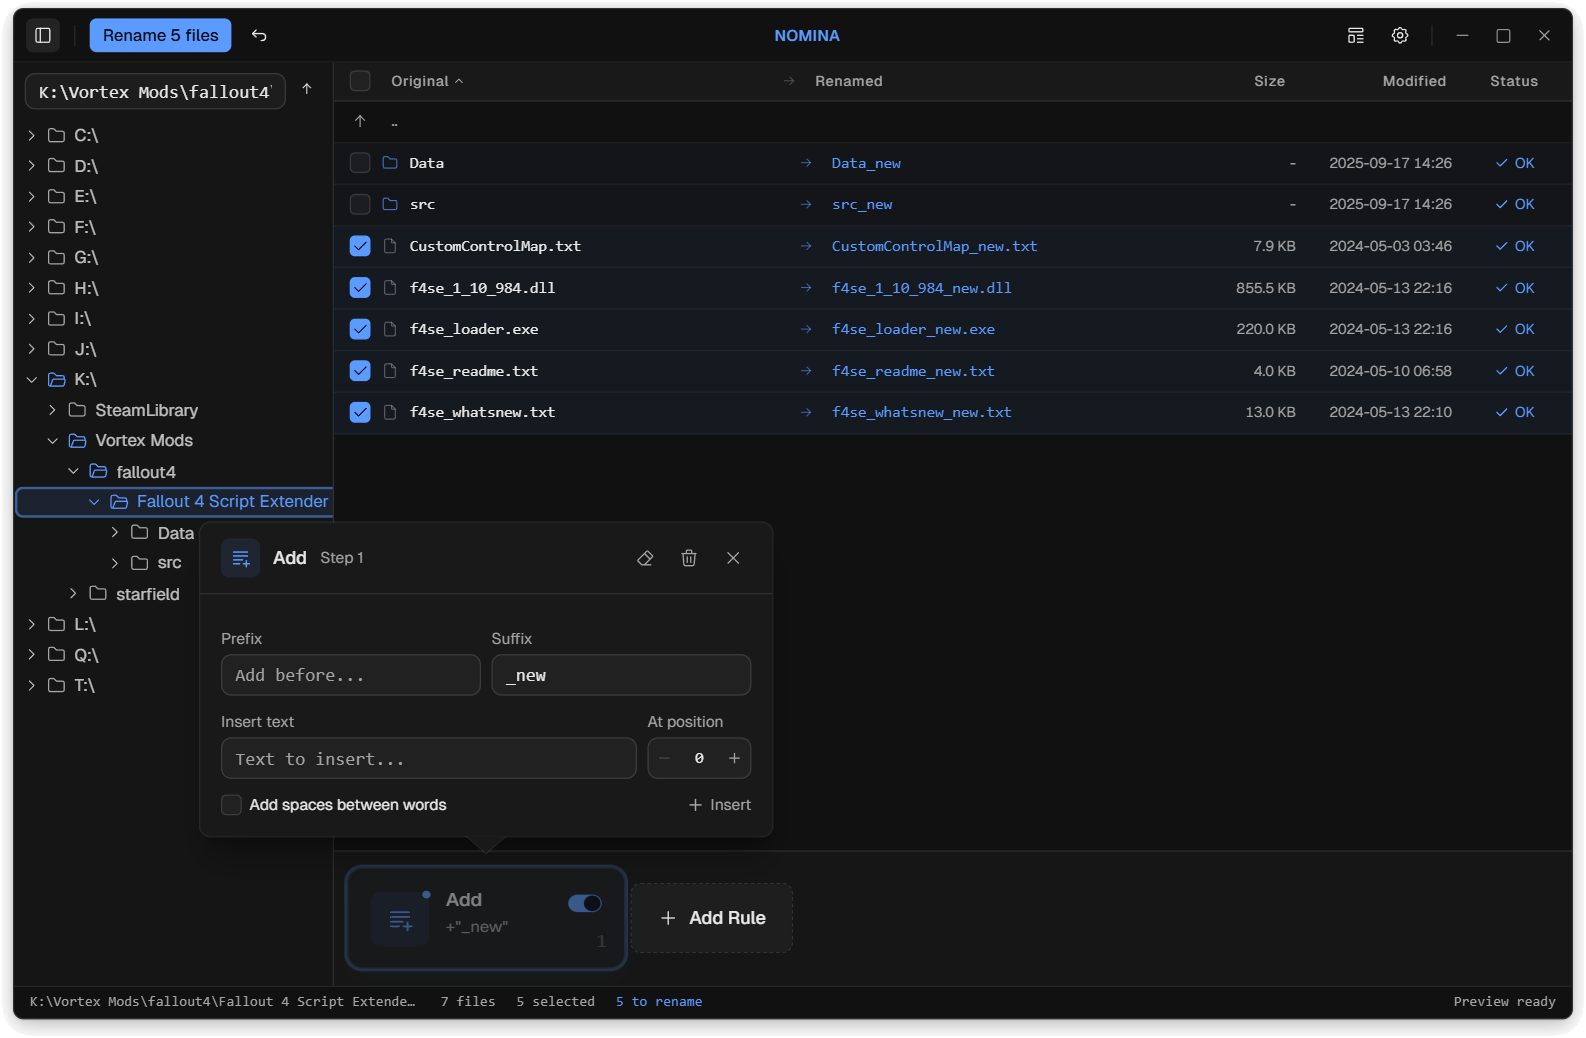This screenshot has height=1038, width=1586.
Task: Click the '5 to rename' status link
Action: pos(659,1001)
